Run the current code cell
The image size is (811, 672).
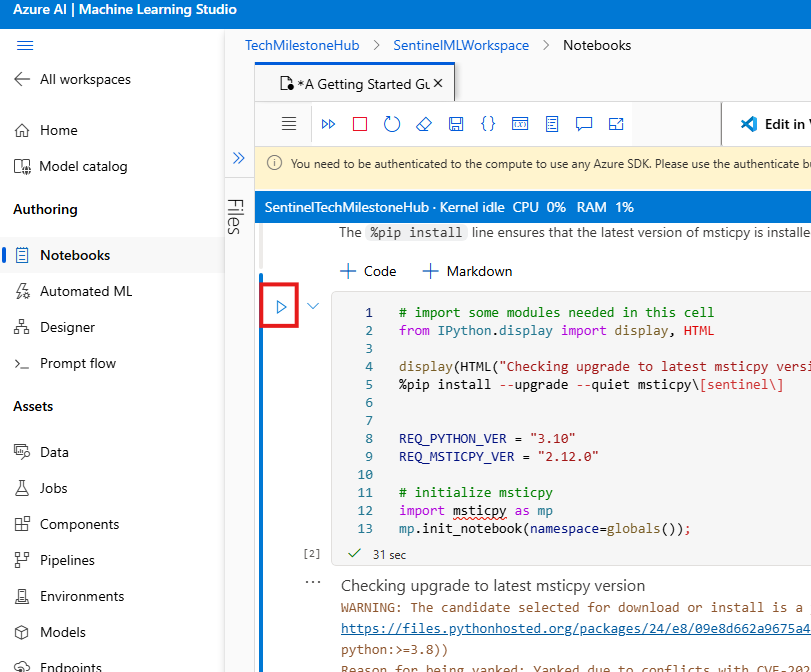point(281,306)
